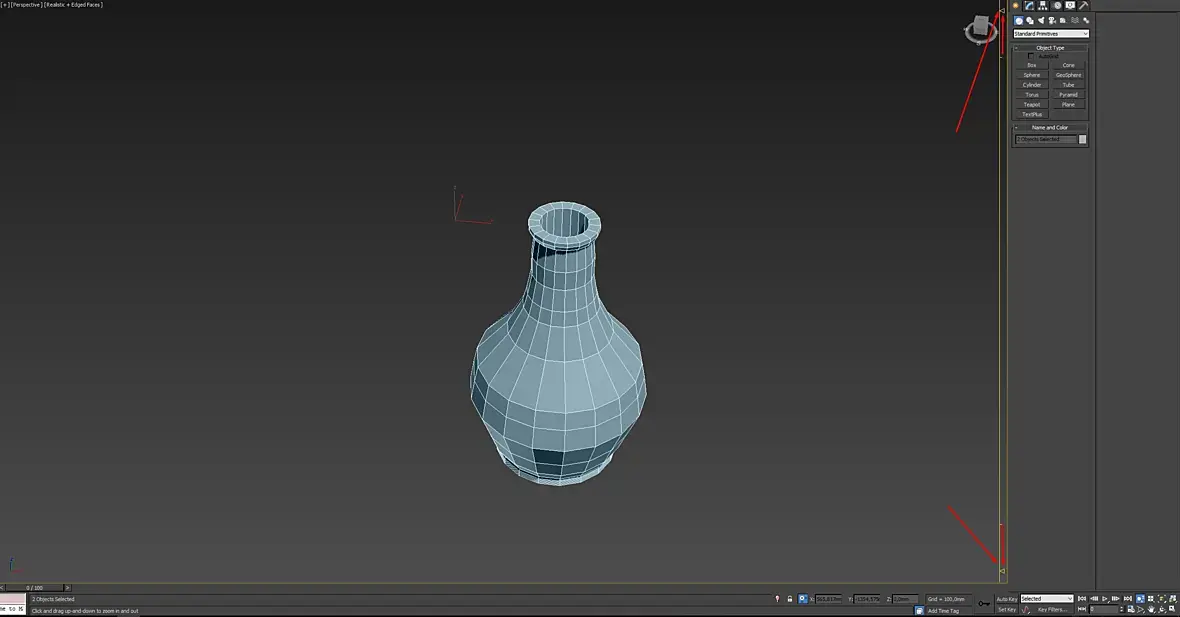The image size is (1180, 617).
Task: Open the Hierarchy command panel tab
Action: [1043, 5]
